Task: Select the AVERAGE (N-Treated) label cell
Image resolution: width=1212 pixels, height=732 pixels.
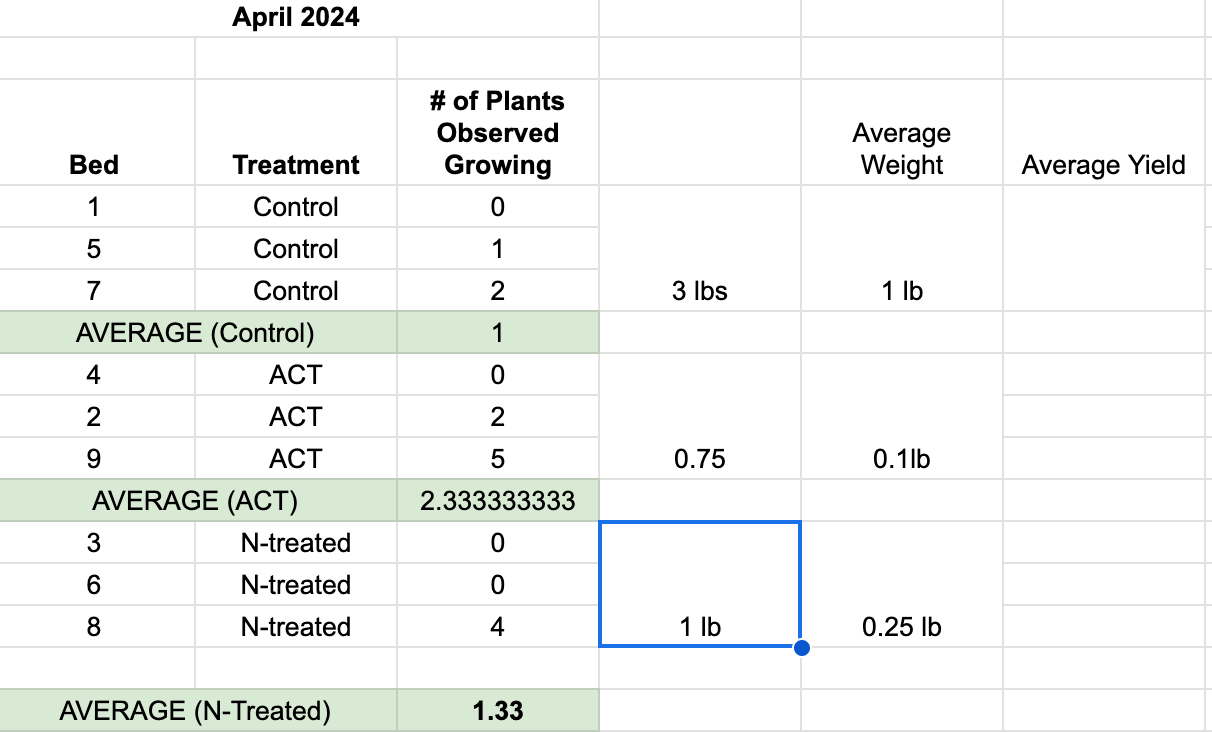Action: click(195, 711)
